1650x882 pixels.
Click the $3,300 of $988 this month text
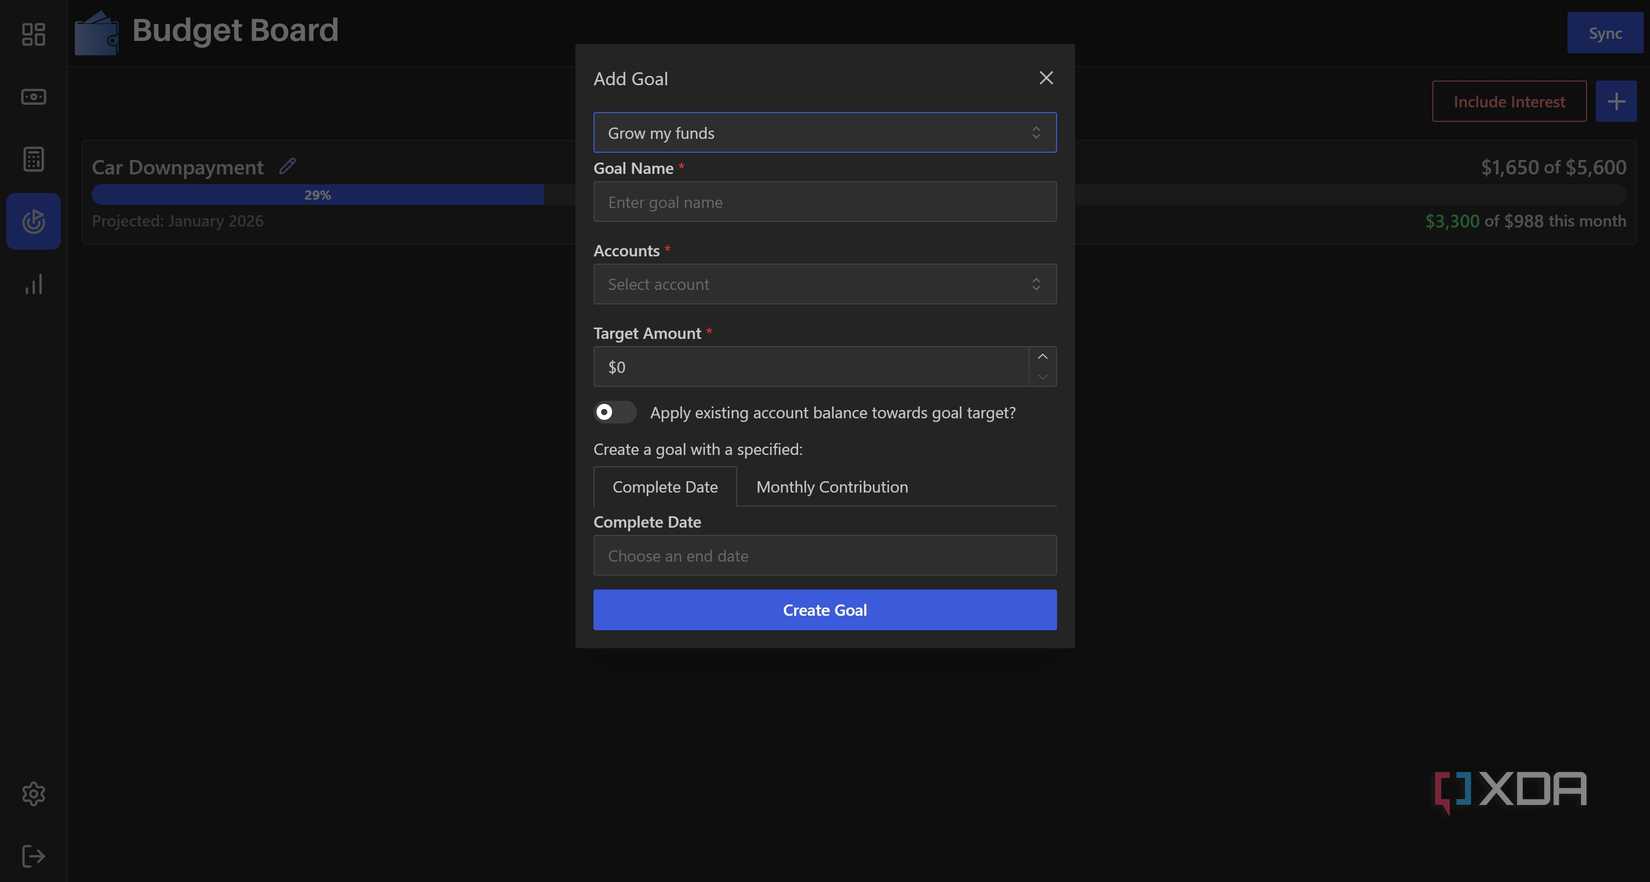[1526, 221]
